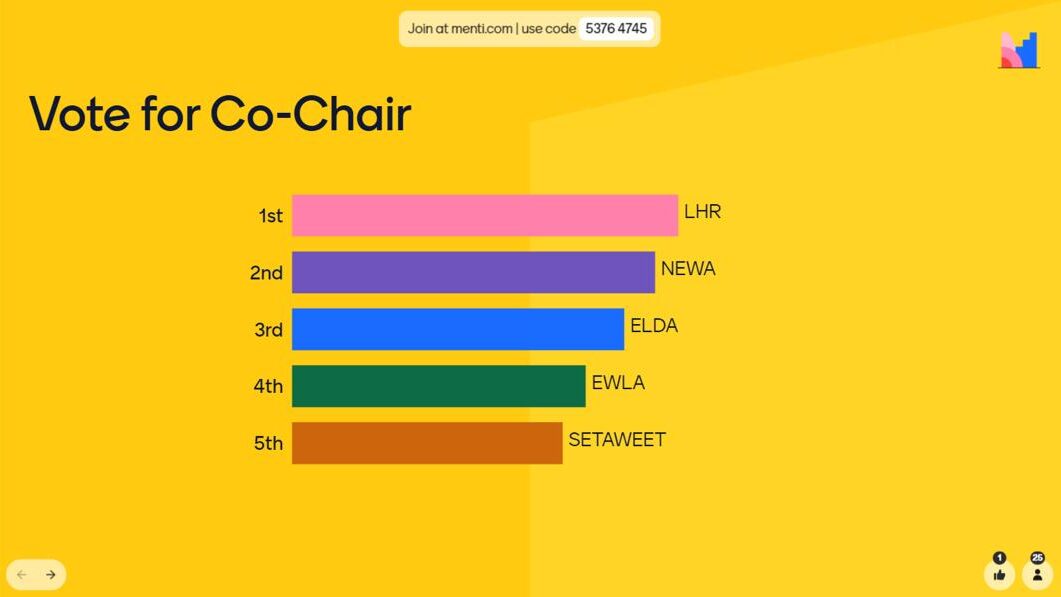The width and height of the screenshot is (1061, 597).
Task: Click the NEWA label
Action: click(688, 269)
